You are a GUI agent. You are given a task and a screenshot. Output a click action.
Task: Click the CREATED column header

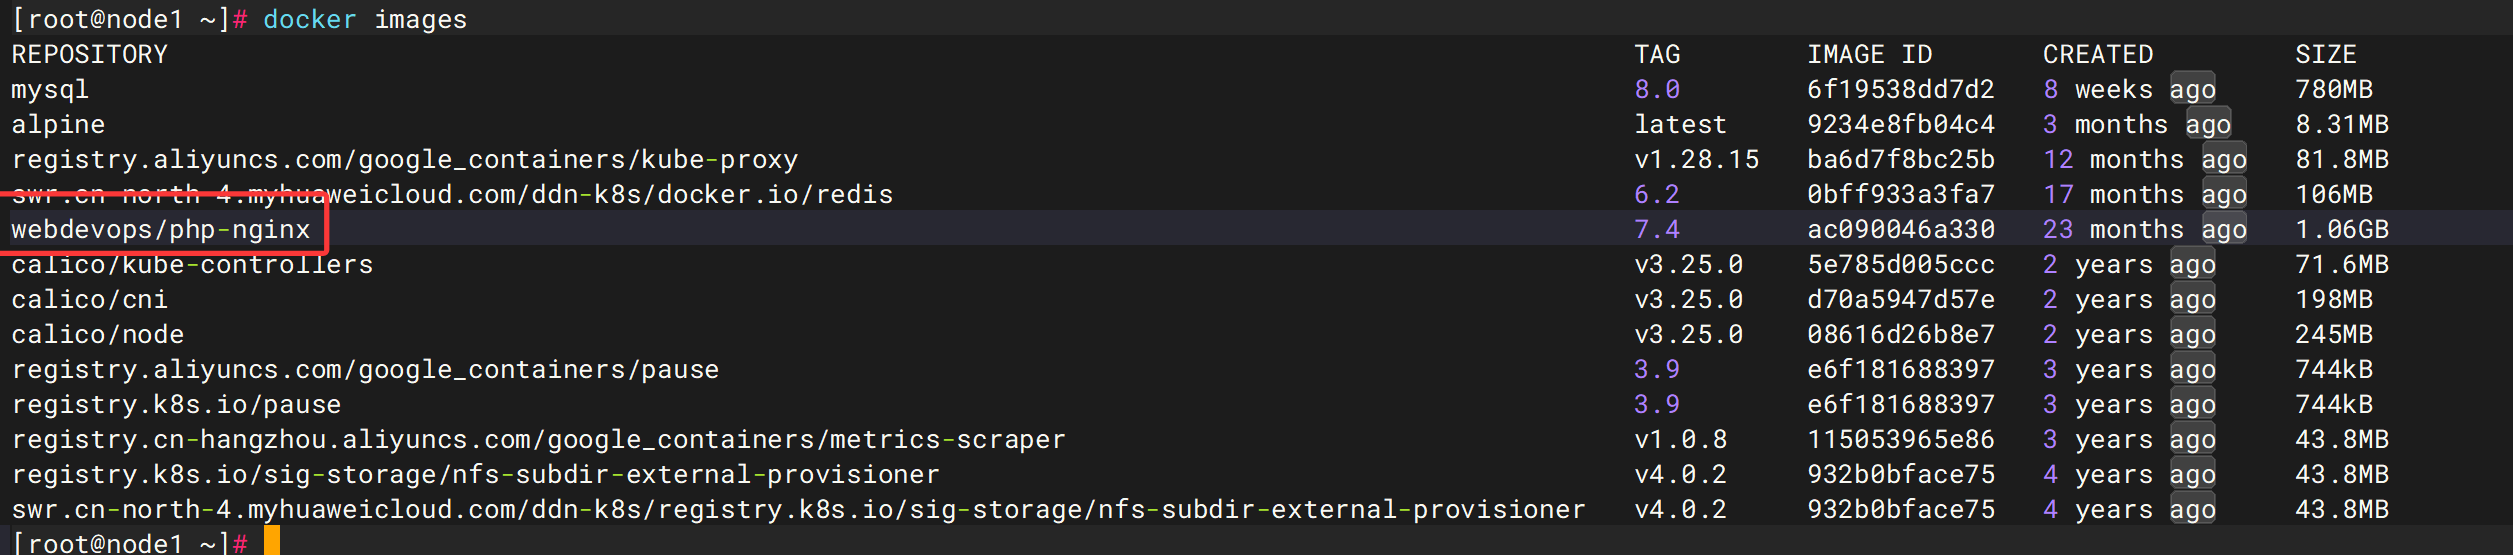tap(2098, 55)
